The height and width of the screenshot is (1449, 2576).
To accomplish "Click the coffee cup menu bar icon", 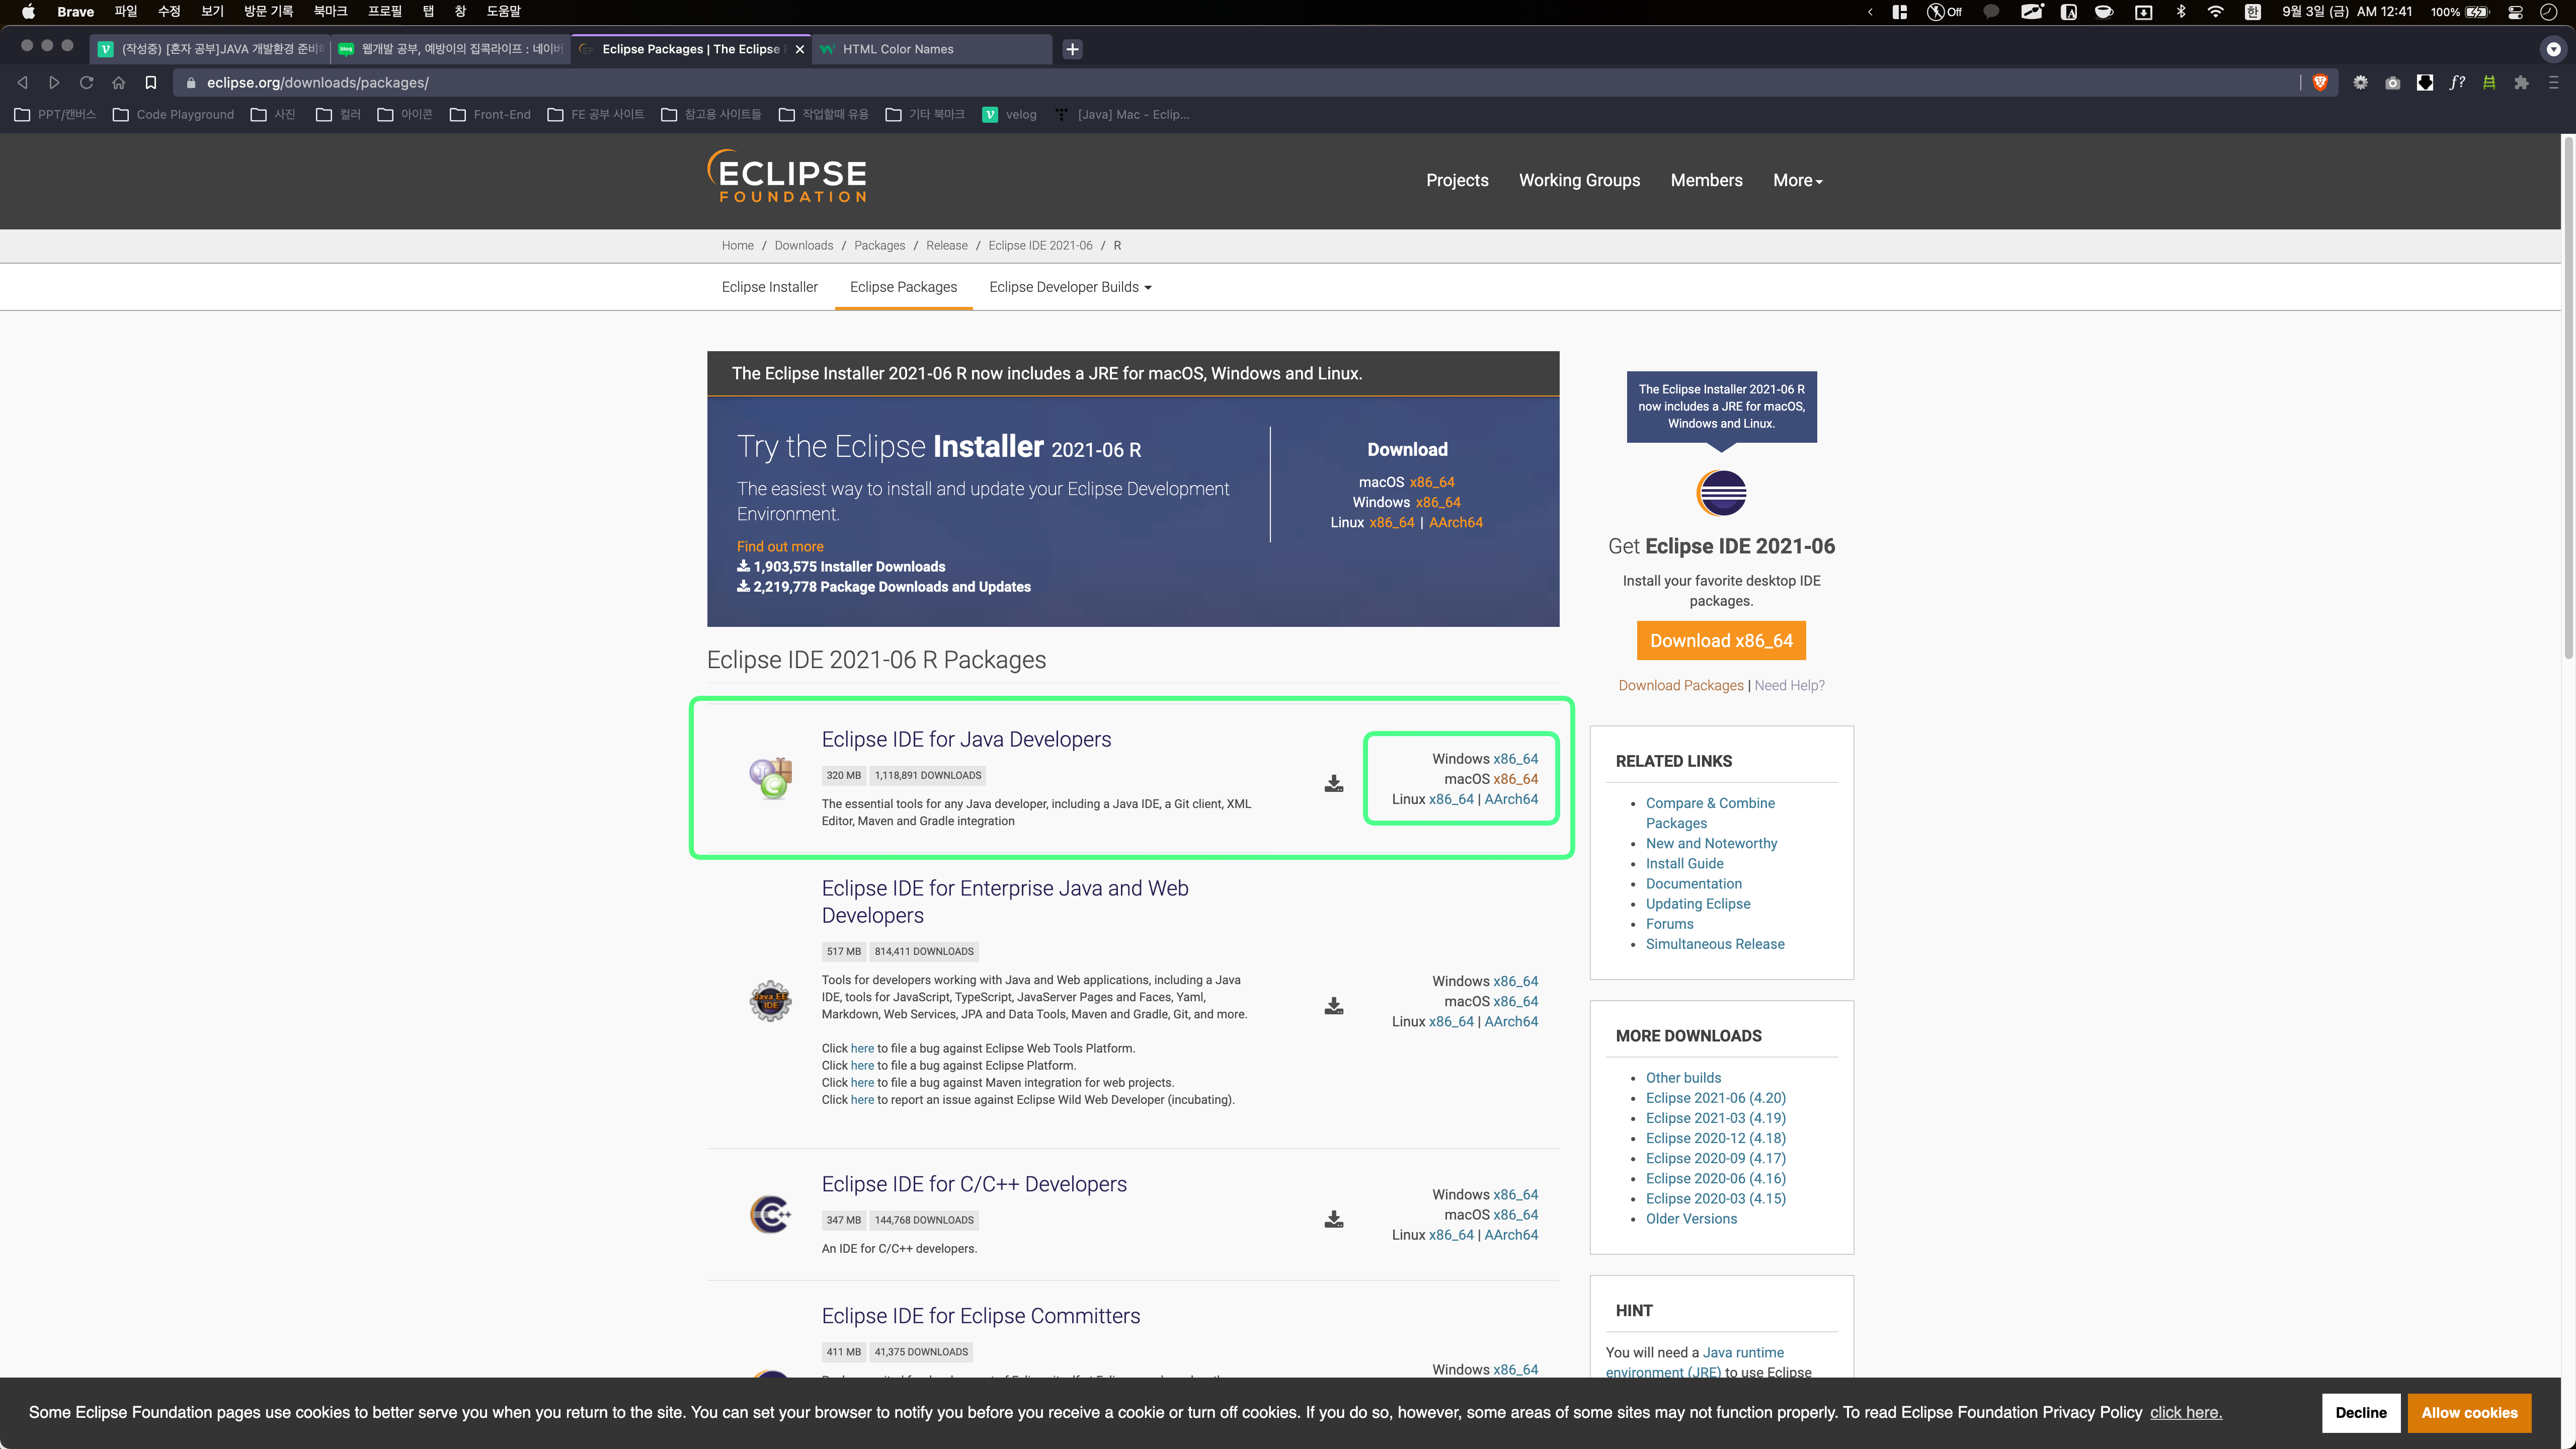I will pos(2104,12).
